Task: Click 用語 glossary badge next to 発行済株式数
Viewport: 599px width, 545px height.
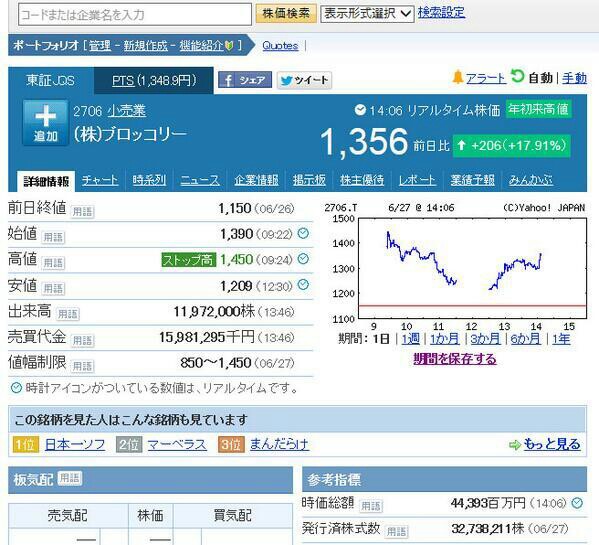Action: click(397, 531)
